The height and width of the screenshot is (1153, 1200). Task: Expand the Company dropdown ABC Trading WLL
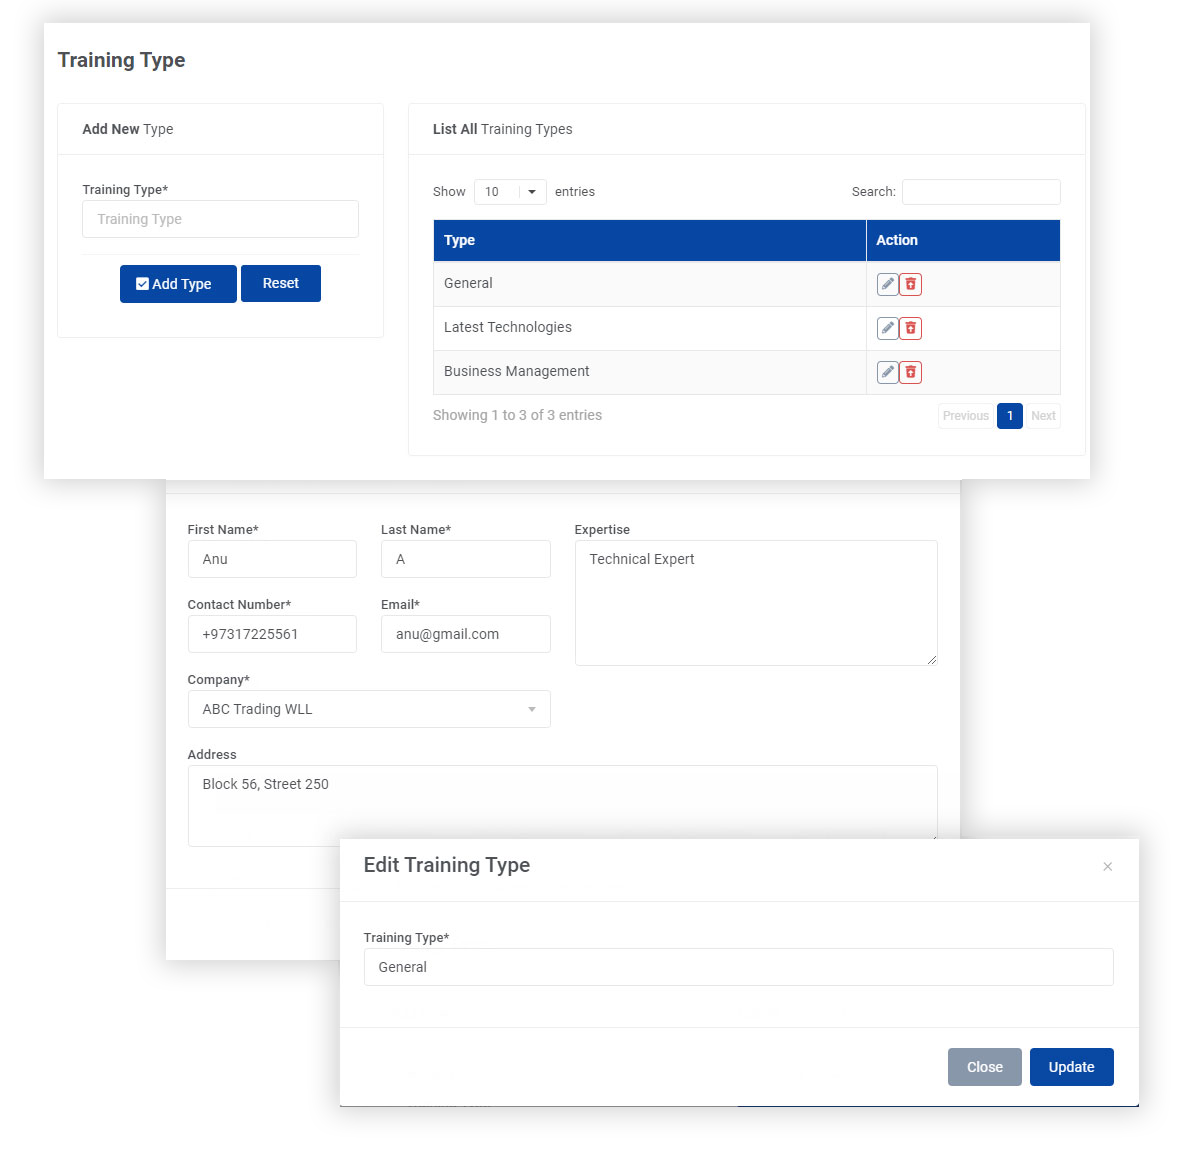tap(368, 709)
